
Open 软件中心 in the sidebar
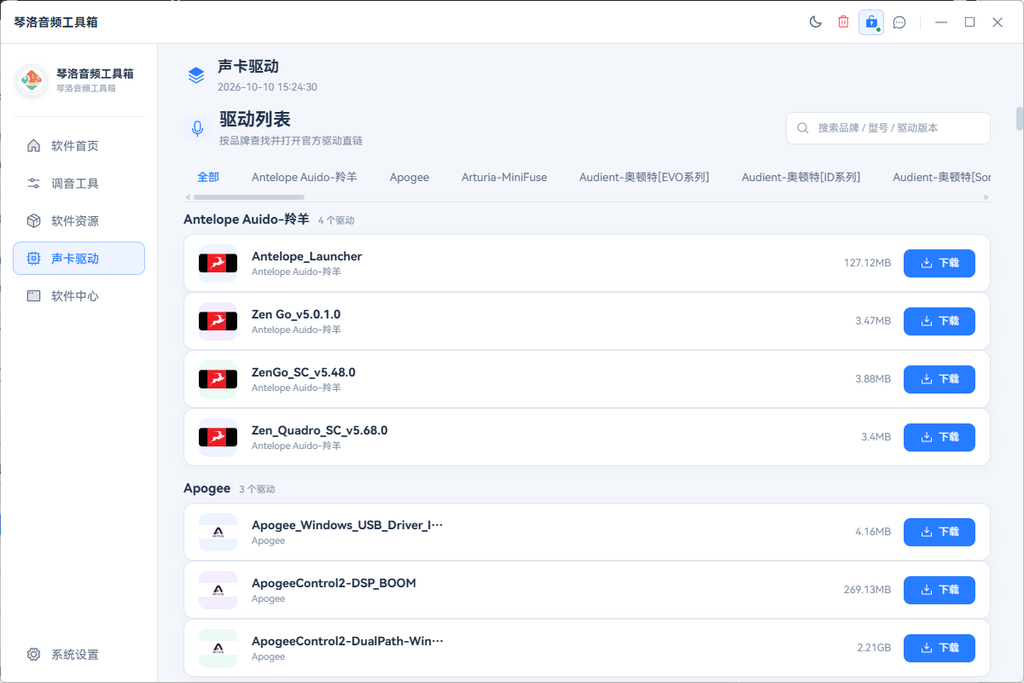click(x=79, y=296)
